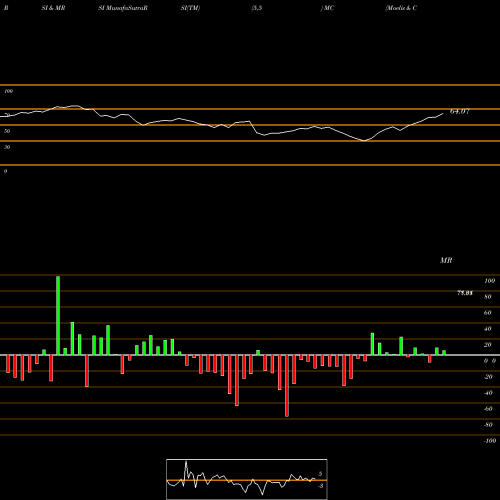Click the '(Moelis & C' title text

(401, 8)
